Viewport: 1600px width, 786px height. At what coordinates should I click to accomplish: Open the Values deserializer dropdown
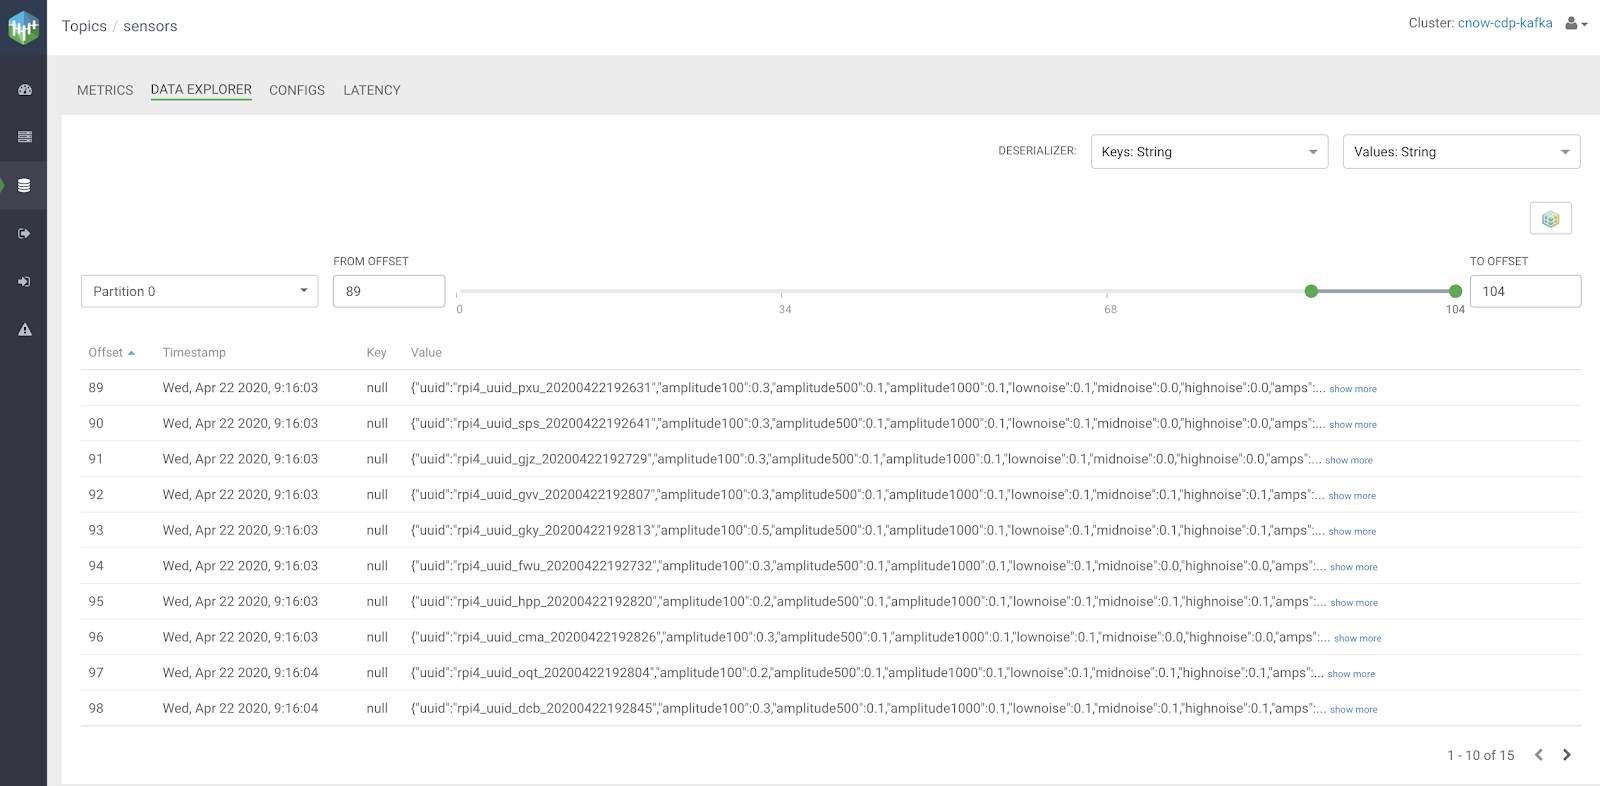tap(1461, 152)
